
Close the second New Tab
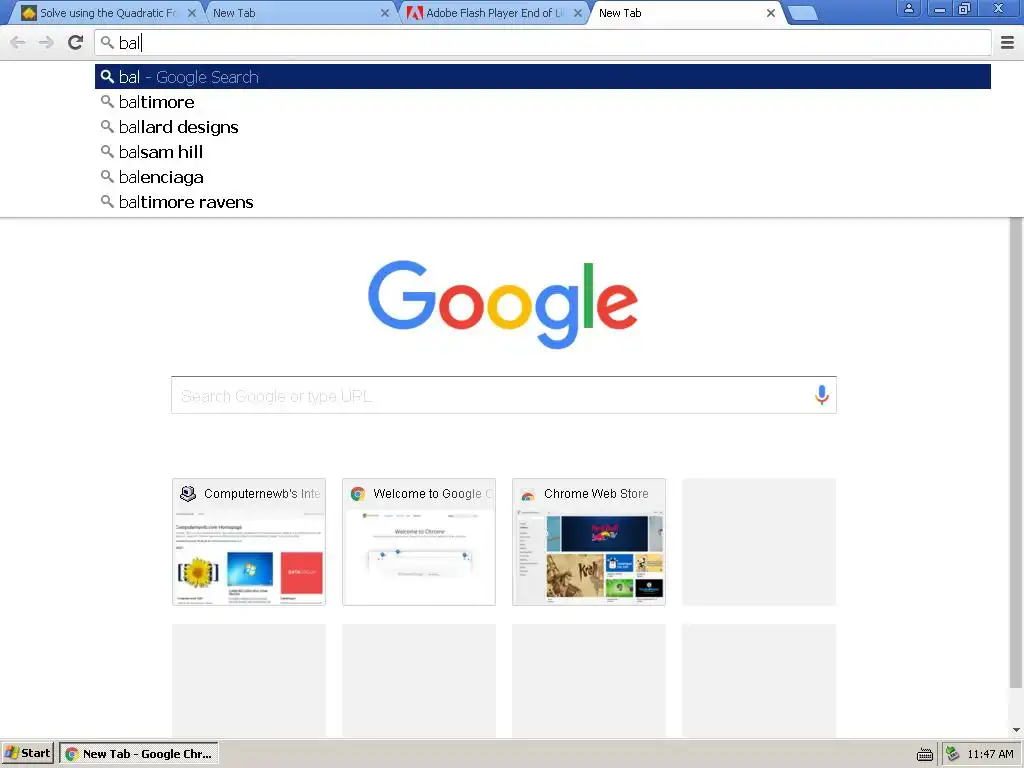coord(385,13)
